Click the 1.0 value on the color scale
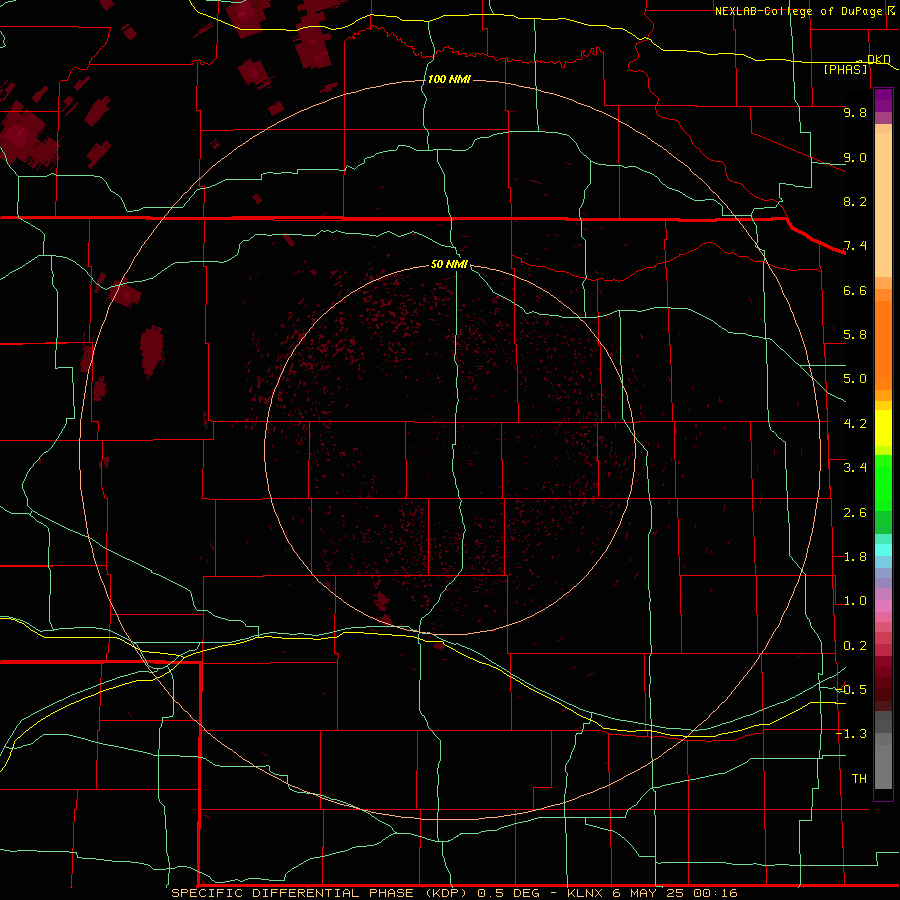 [x=855, y=601]
